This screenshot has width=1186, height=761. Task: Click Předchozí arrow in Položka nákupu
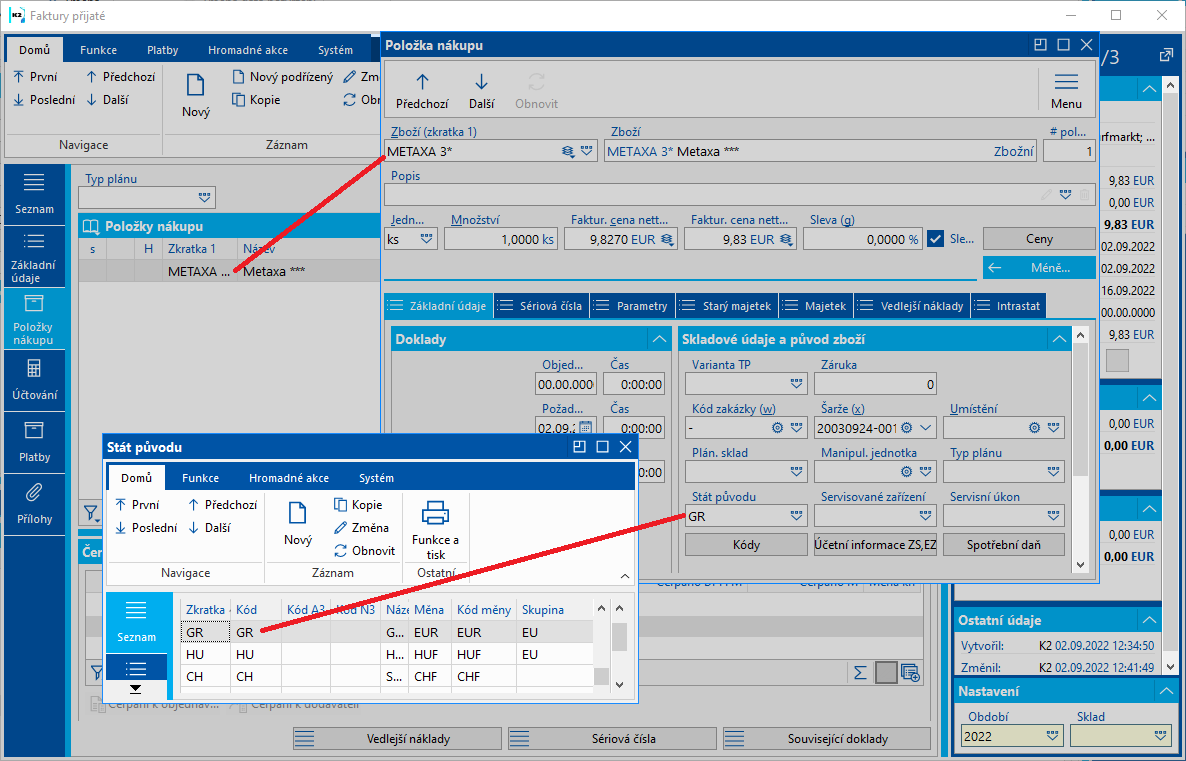click(x=422, y=82)
